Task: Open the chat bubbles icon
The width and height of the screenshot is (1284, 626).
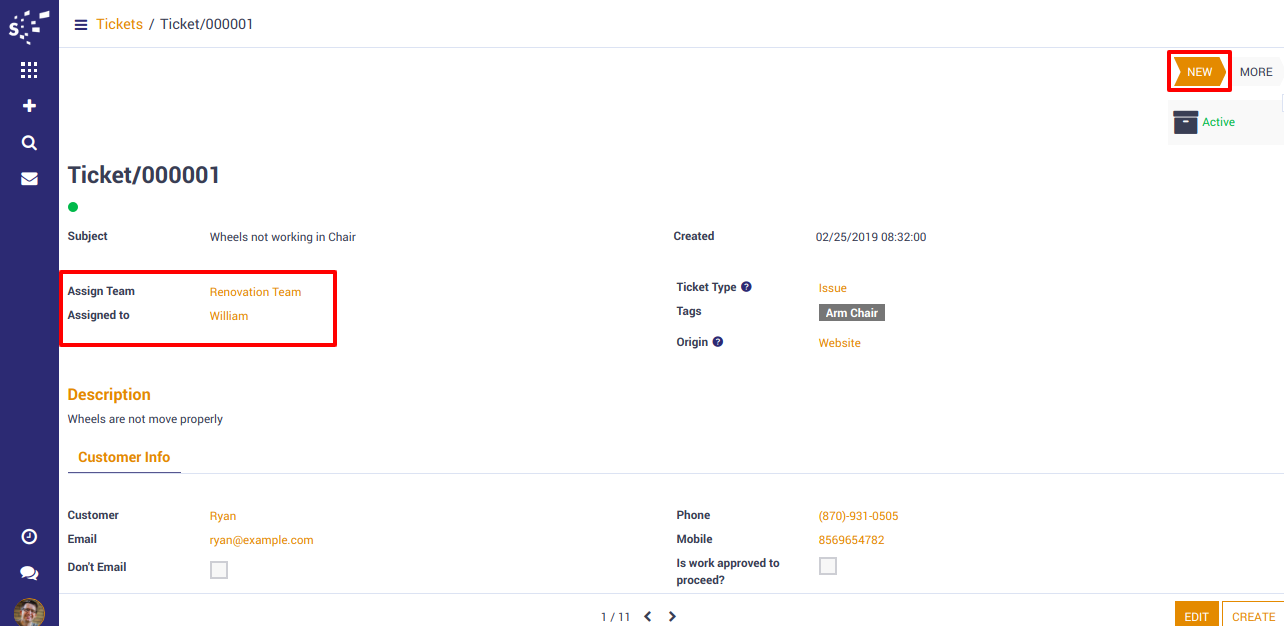Action: pyautogui.click(x=29, y=573)
